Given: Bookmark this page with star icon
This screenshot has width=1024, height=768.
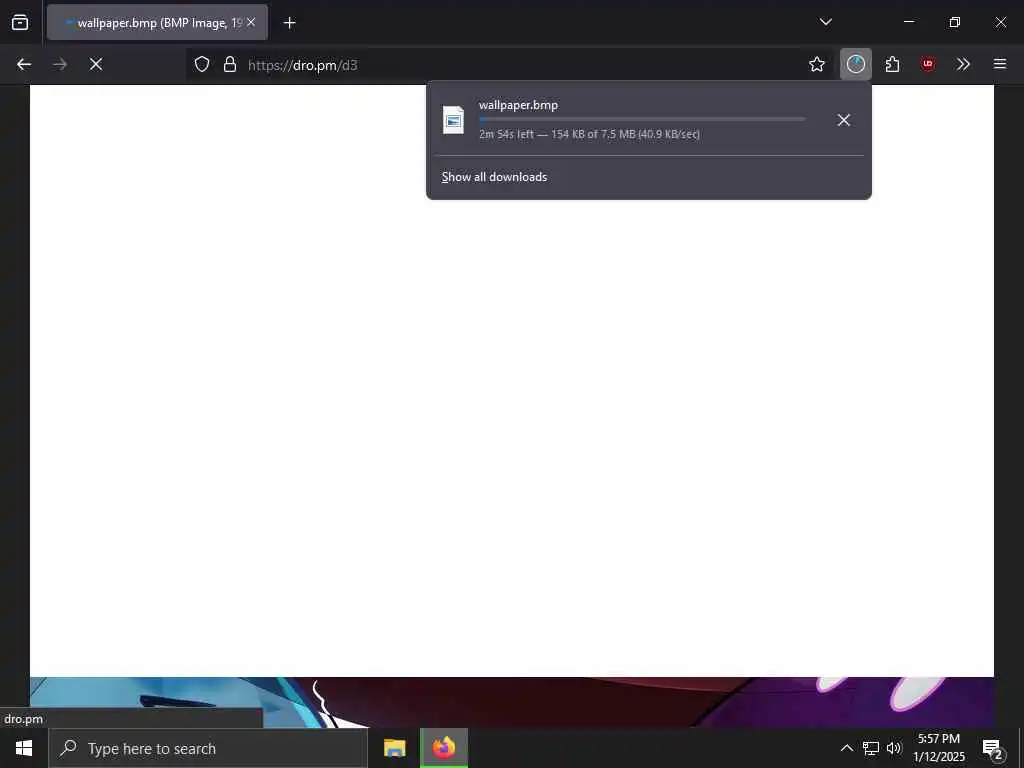Looking at the screenshot, I should tap(816, 64).
